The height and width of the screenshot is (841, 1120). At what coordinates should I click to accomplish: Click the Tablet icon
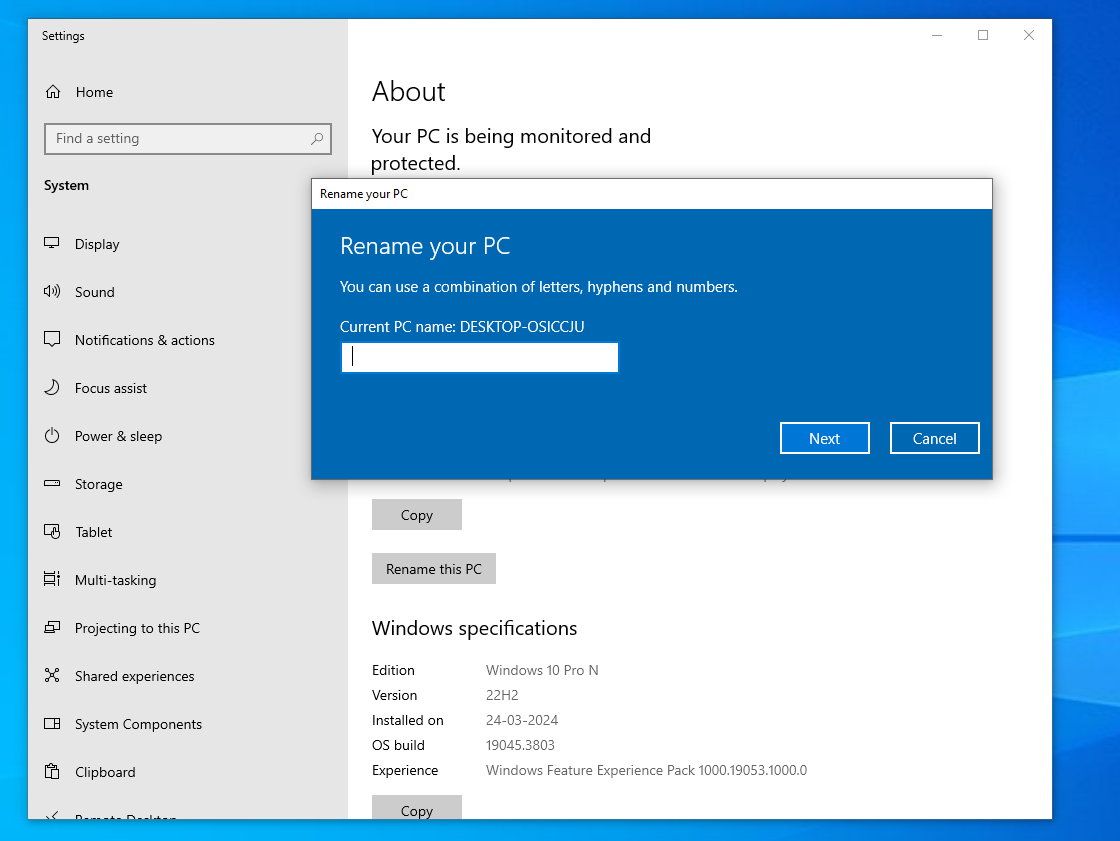tap(52, 532)
